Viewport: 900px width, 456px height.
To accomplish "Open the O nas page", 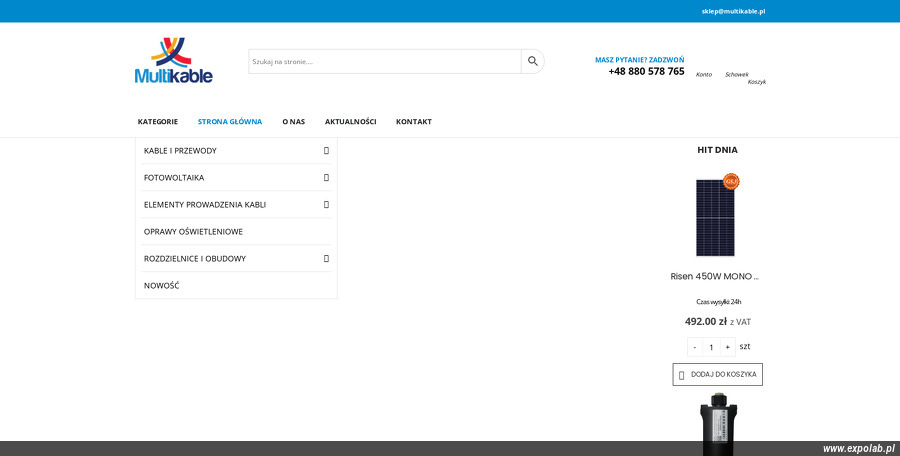I will (x=293, y=122).
